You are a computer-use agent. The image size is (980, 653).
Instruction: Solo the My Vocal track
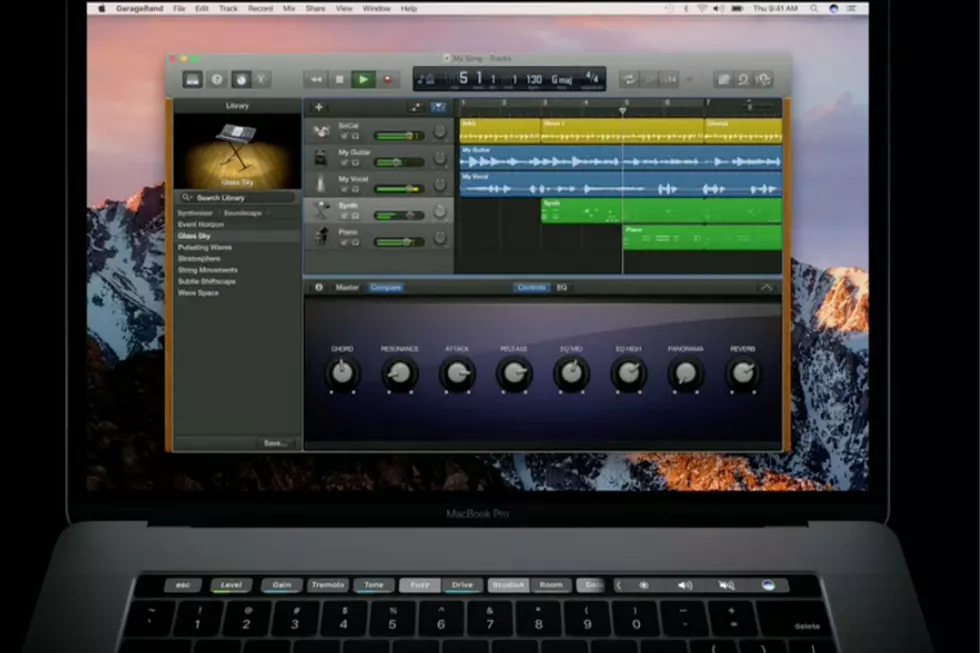[x=356, y=189]
